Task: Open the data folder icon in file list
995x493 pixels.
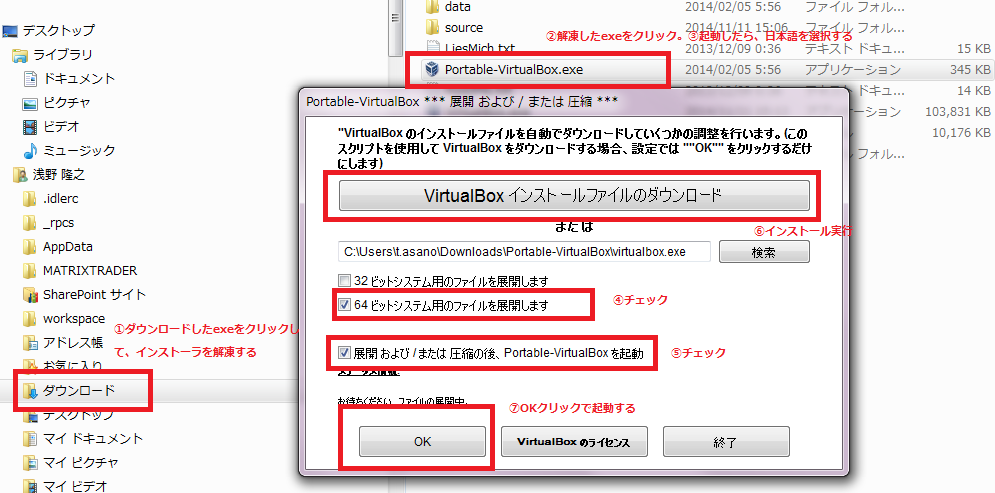Action: coord(432,7)
